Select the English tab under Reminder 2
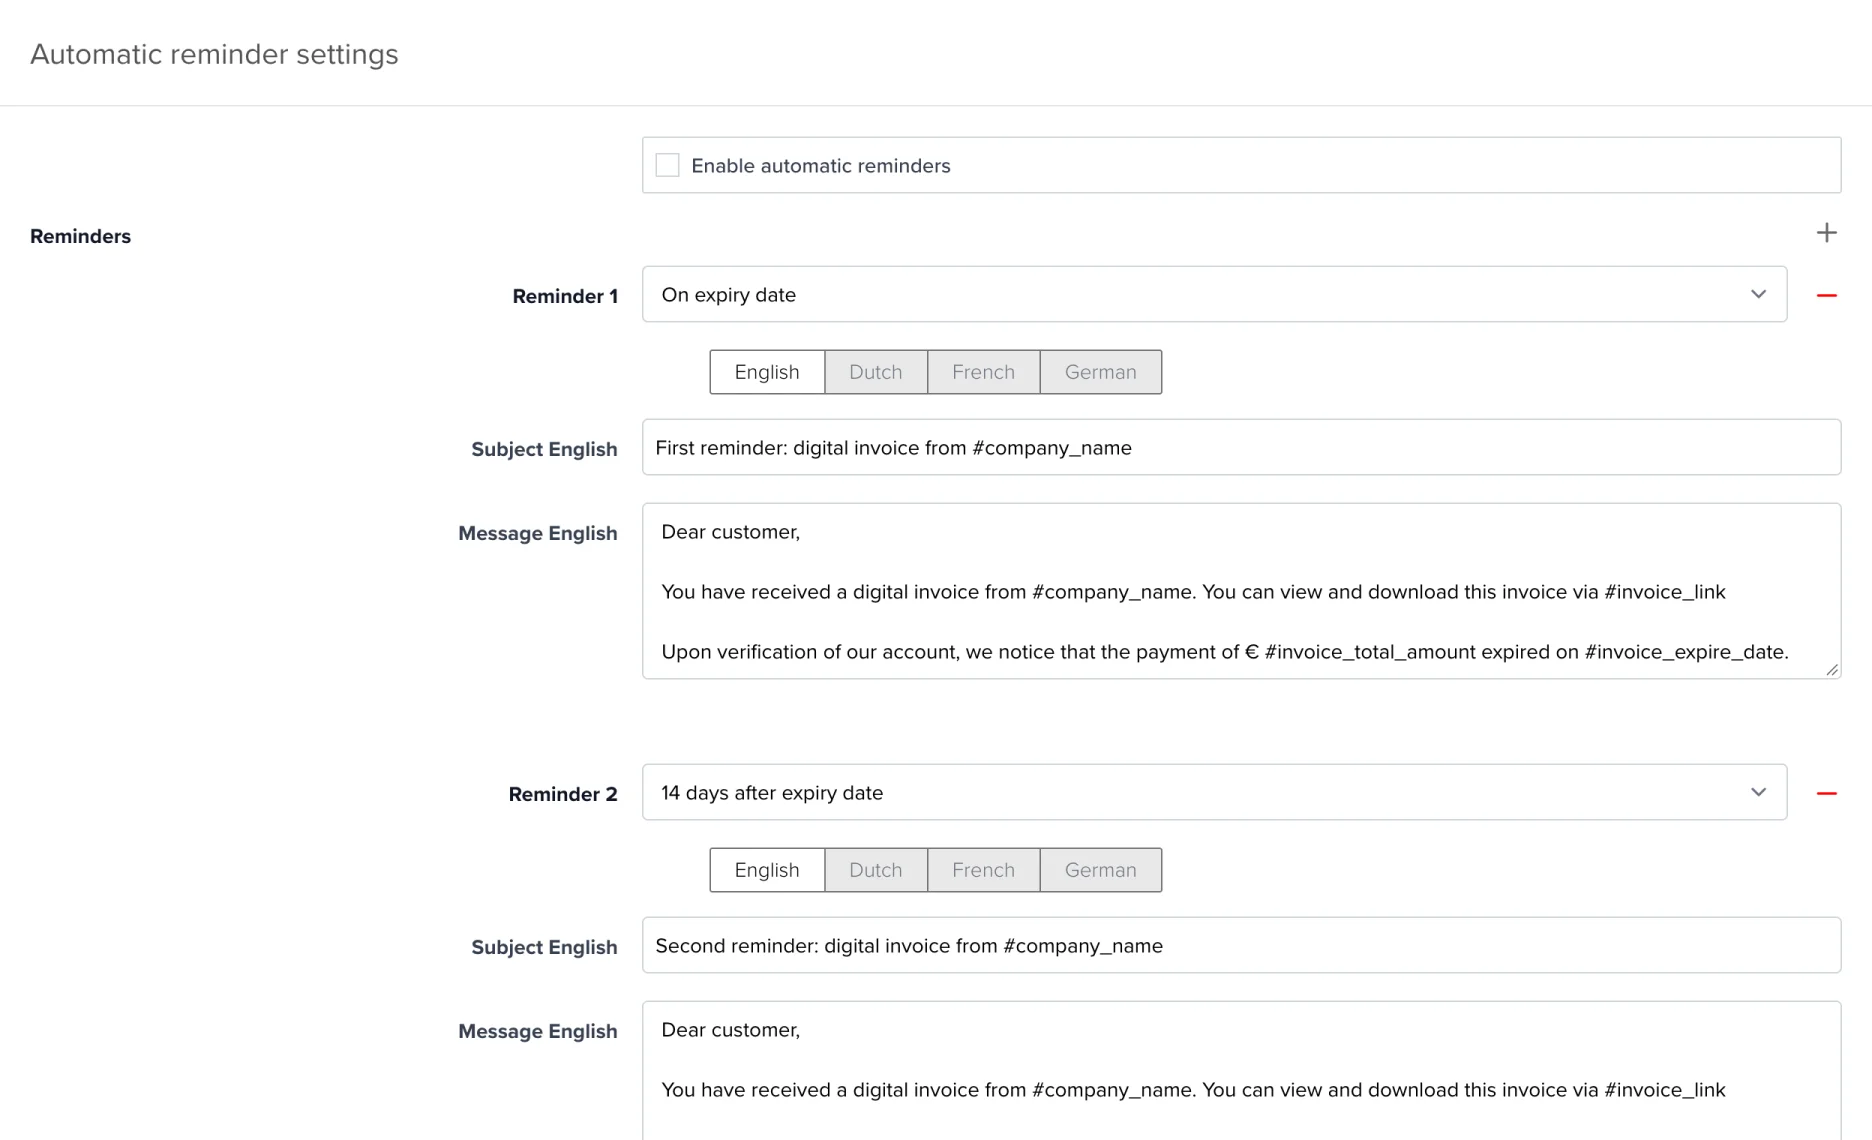 (x=767, y=870)
